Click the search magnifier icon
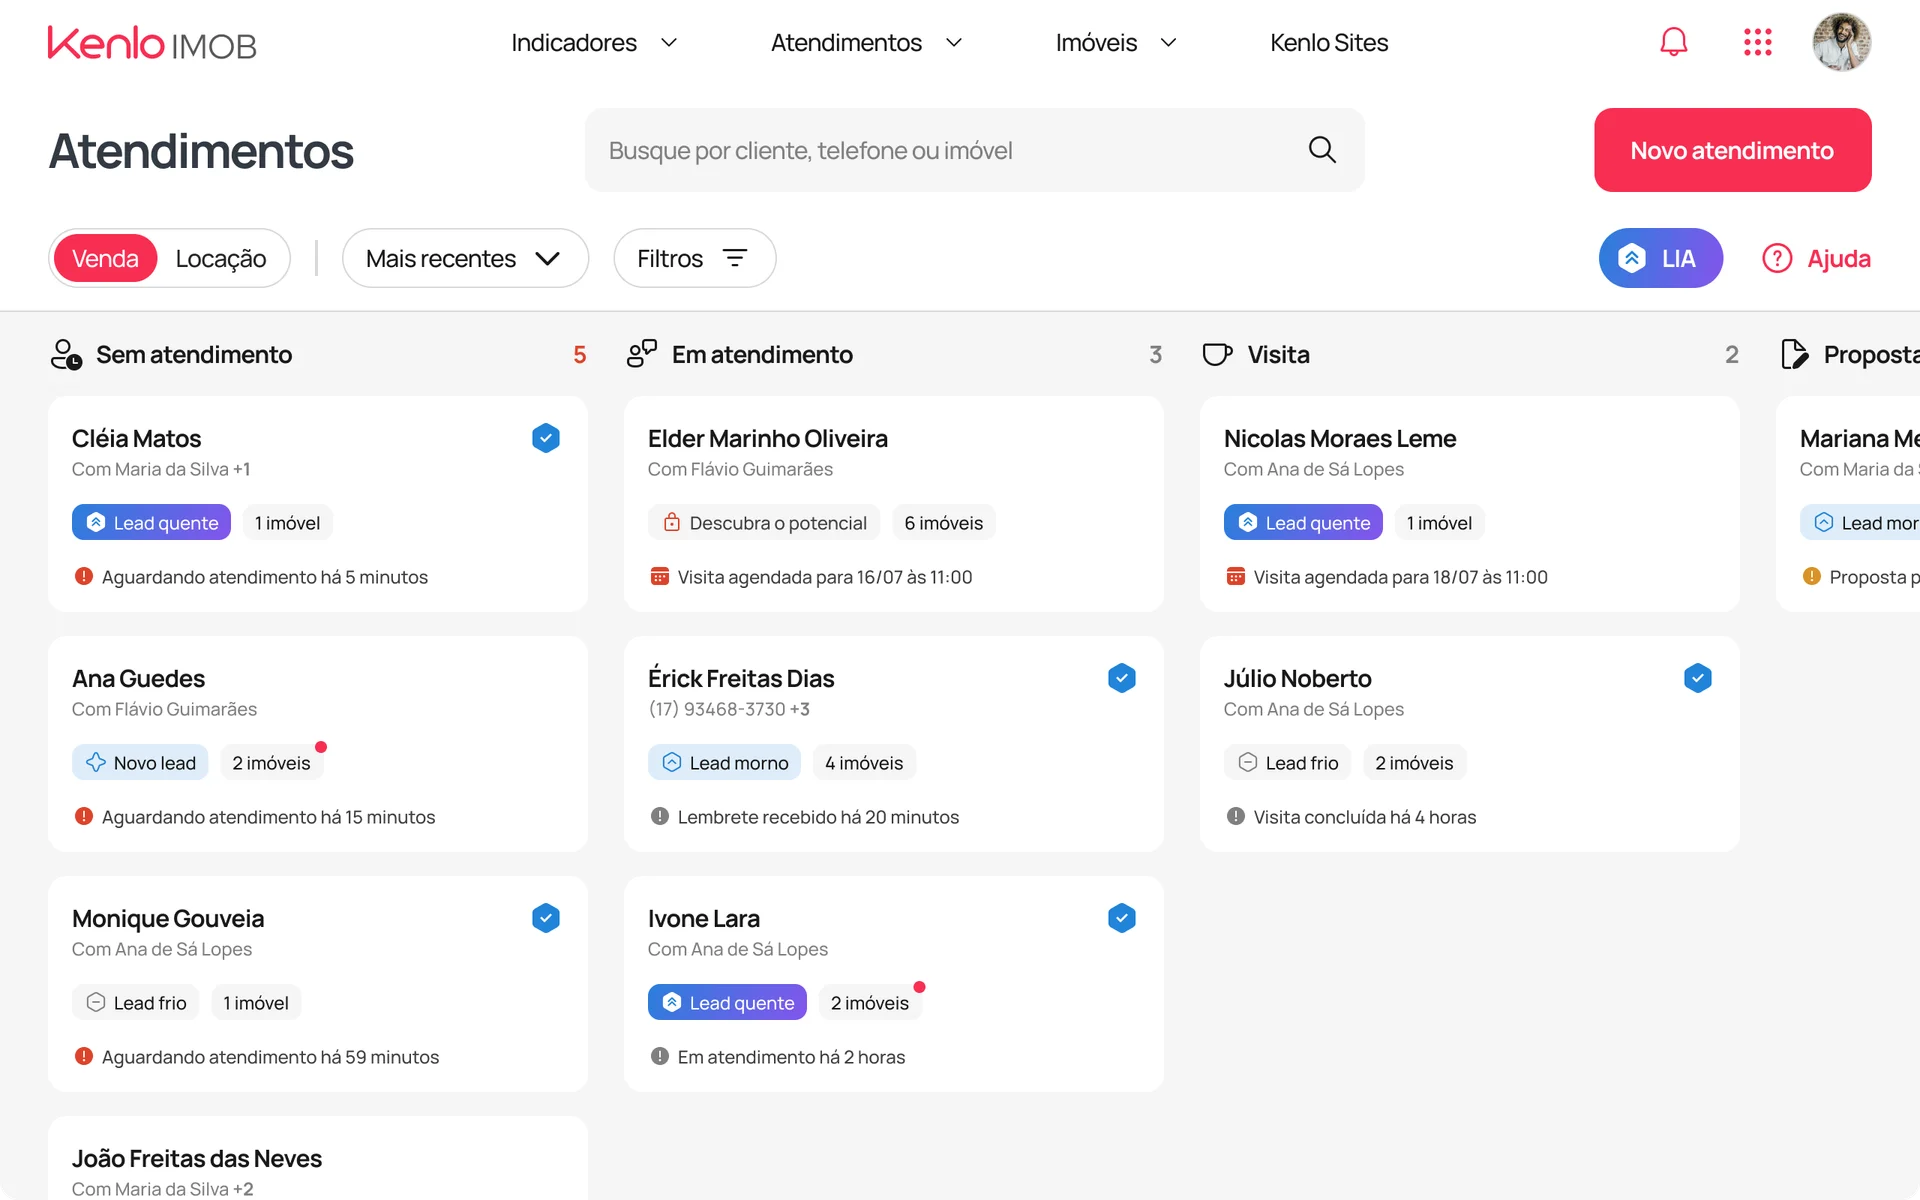This screenshot has width=1920, height=1200. click(1322, 150)
